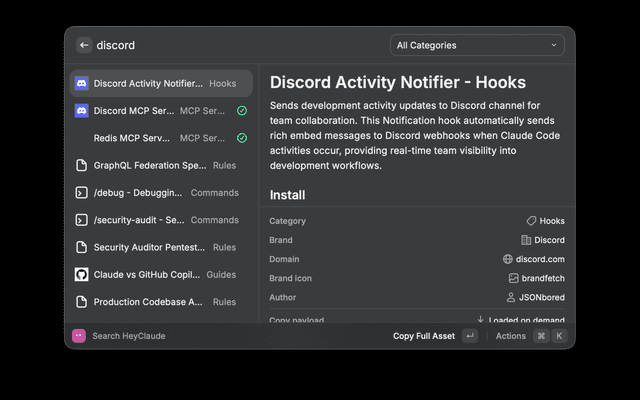Viewport: 640px width, 400px height.
Task: Select the /security-audit command item
Action: (161, 220)
